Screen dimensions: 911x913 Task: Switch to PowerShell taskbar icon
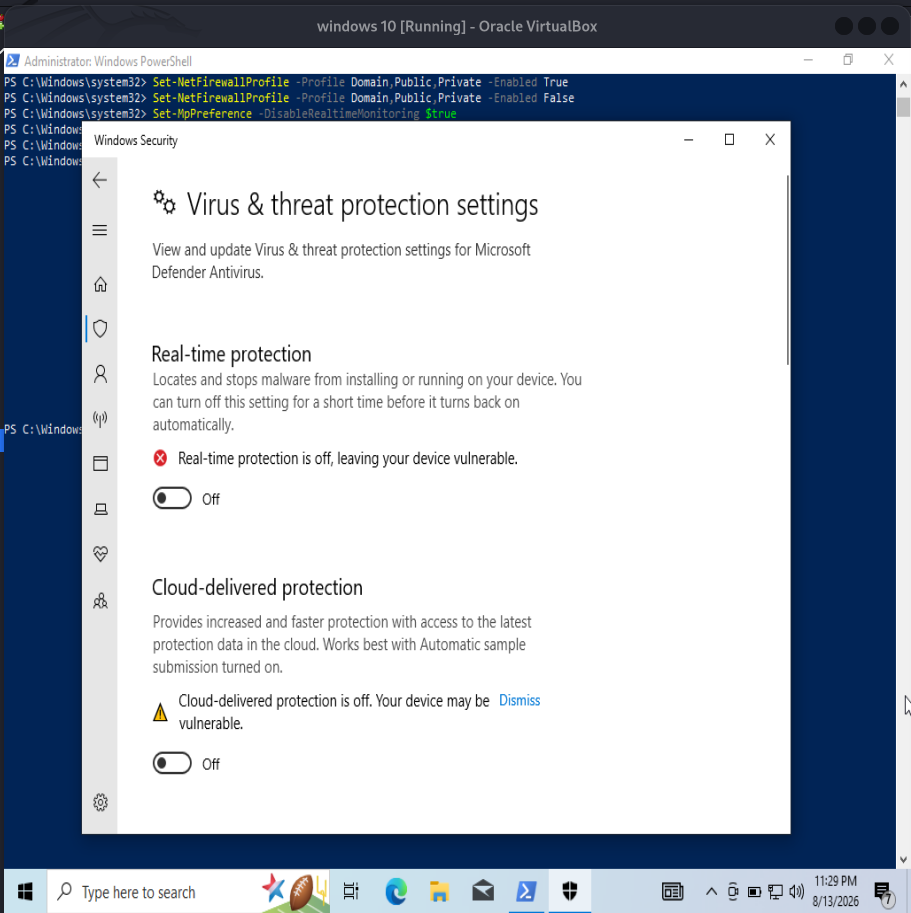[526, 891]
